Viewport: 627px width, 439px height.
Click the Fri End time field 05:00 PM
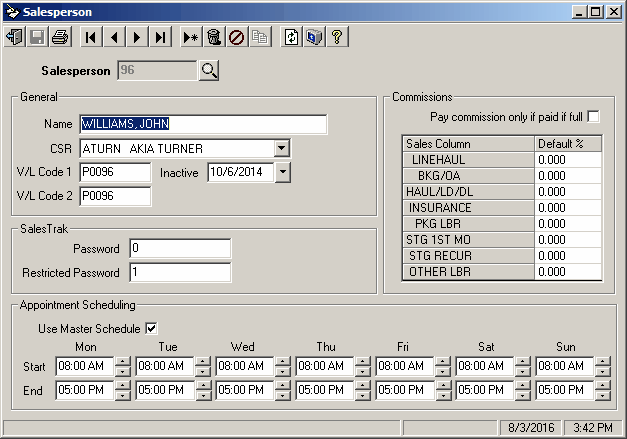click(405, 390)
